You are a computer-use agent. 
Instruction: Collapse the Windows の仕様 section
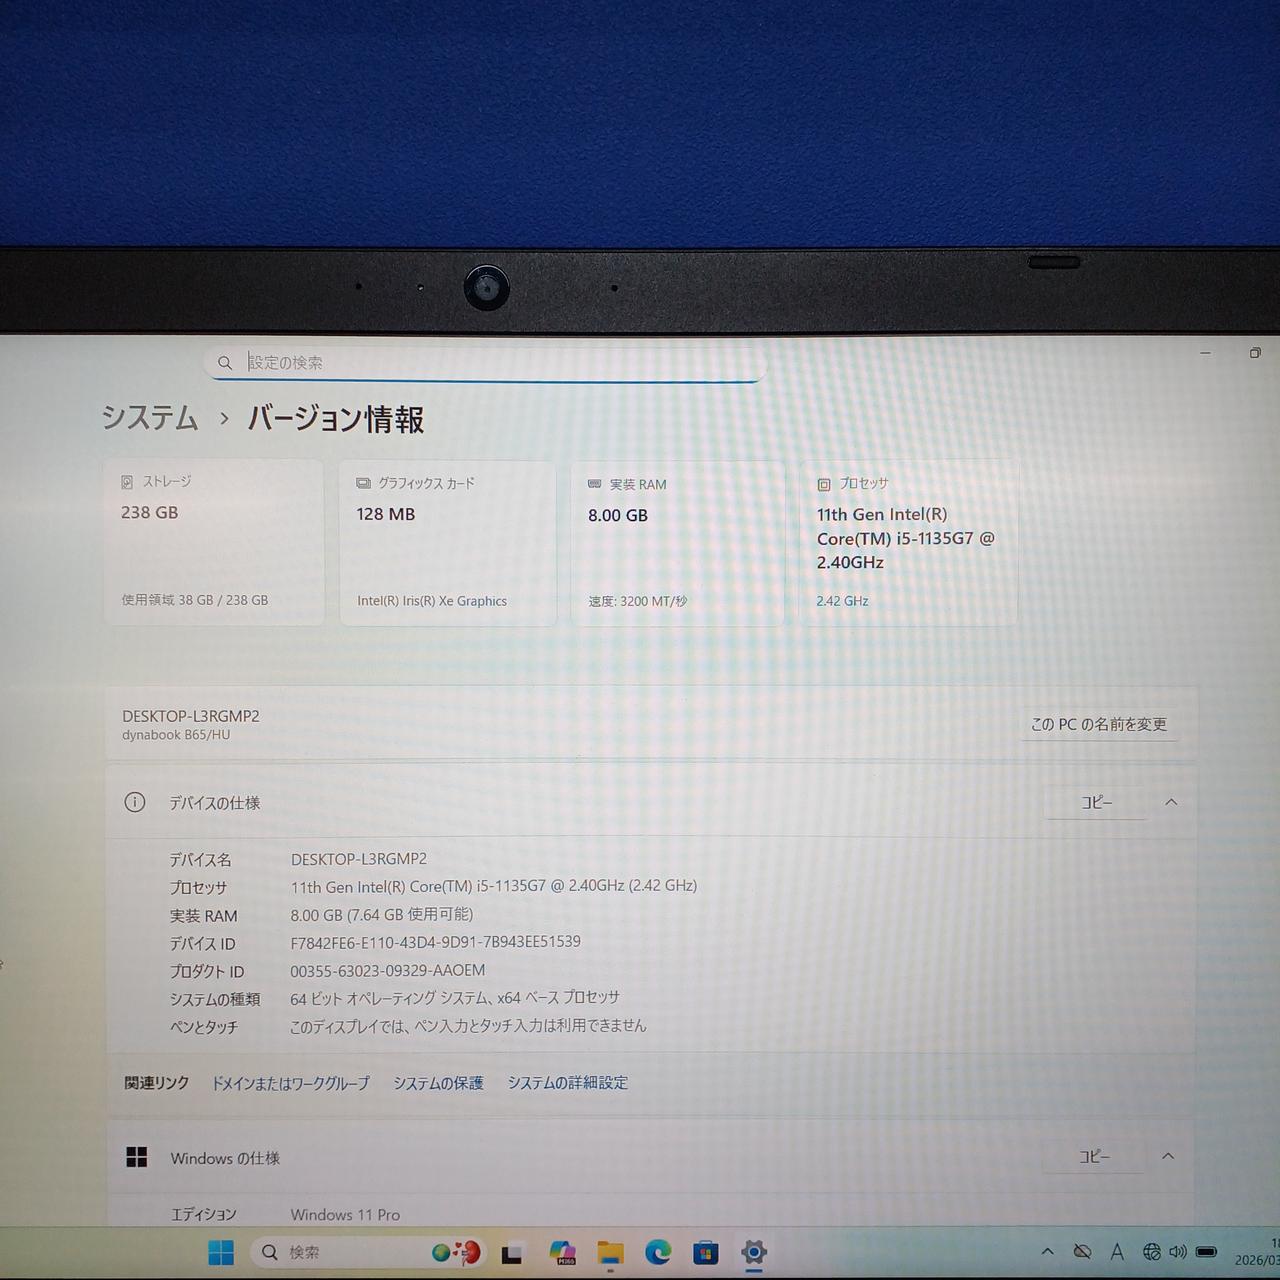coord(1167,1157)
